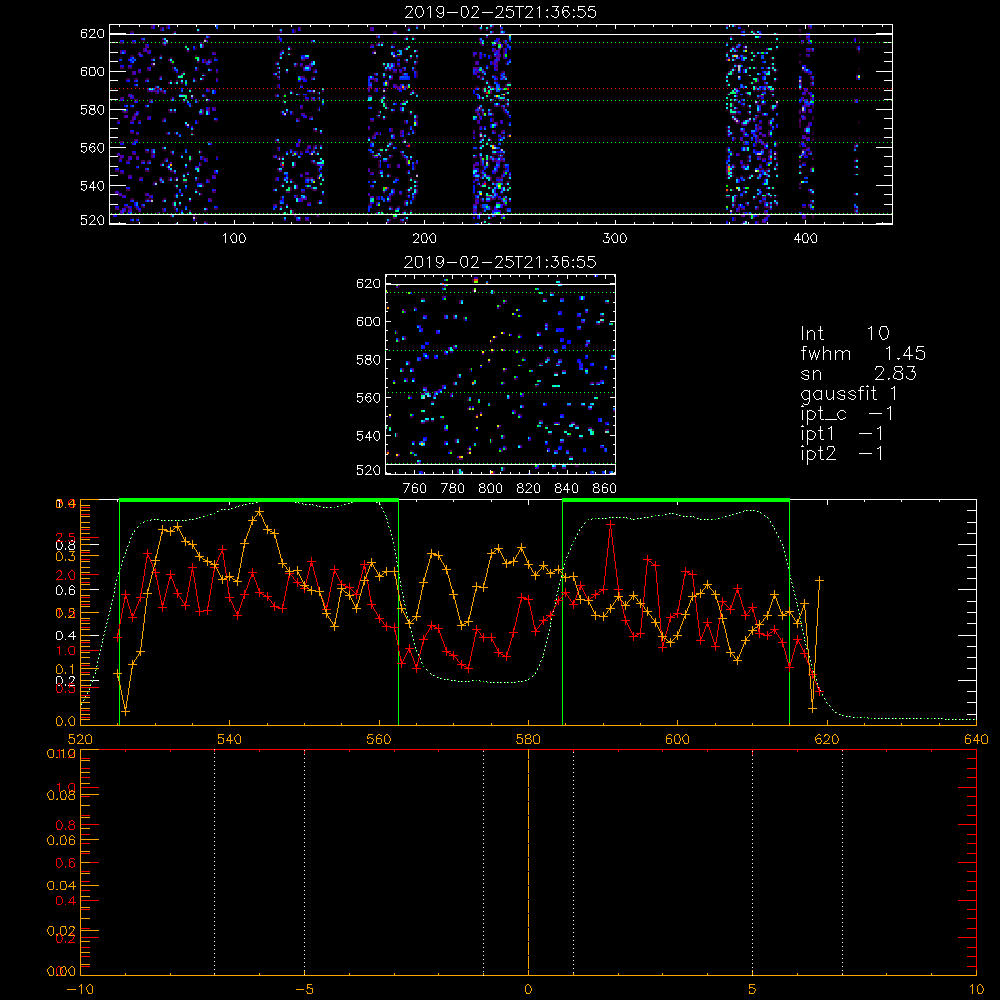Click x-axis label 560 on profile line plot
1000x1000 pixels.
point(379,739)
